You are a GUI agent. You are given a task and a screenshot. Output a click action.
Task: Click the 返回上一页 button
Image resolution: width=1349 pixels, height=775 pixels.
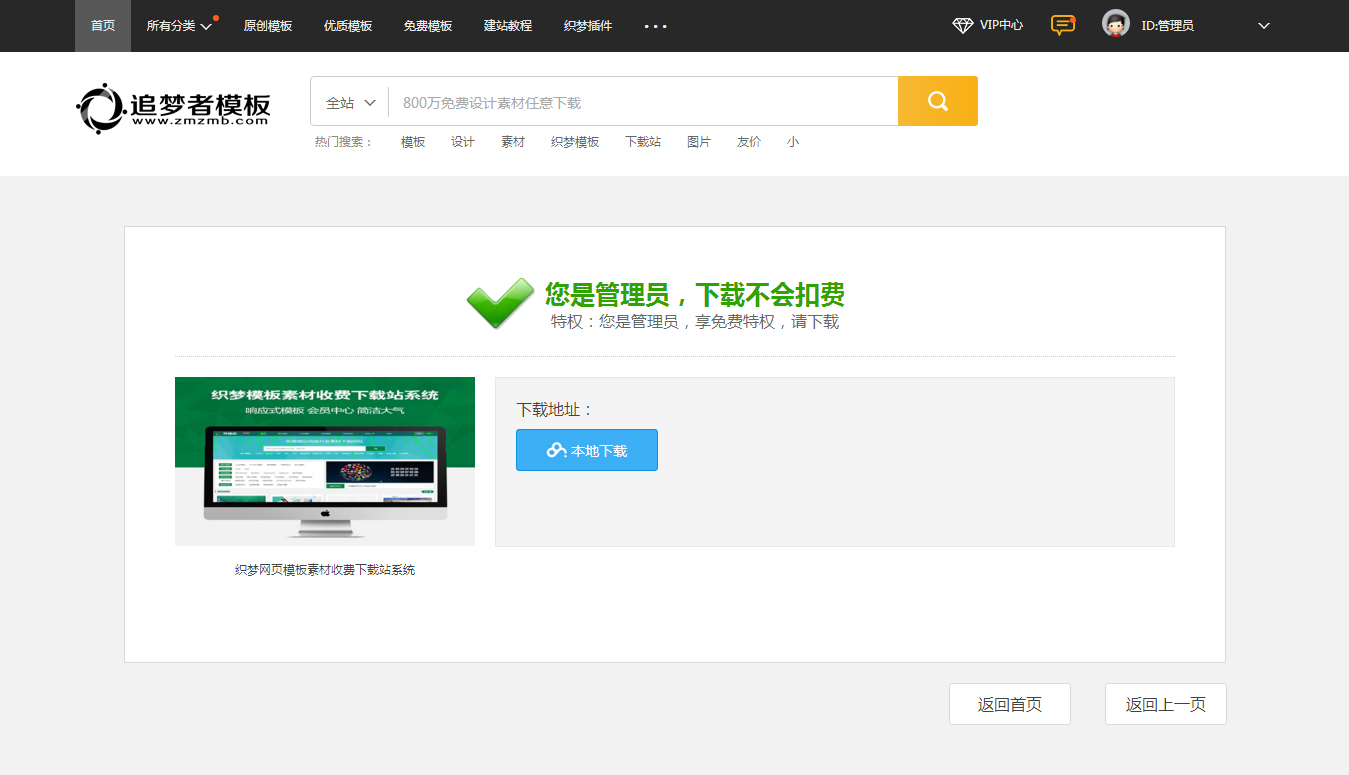click(x=1165, y=704)
